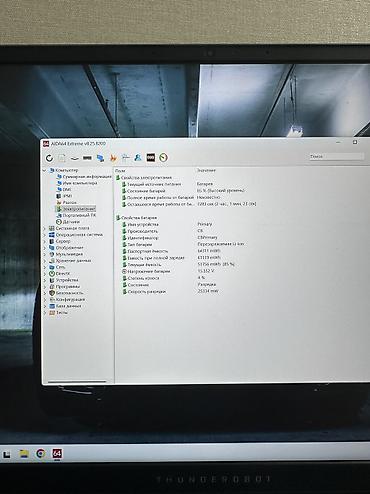The width and height of the screenshot is (370, 494).
Task: Select the Конфигурация category
Action: [x=67, y=299]
